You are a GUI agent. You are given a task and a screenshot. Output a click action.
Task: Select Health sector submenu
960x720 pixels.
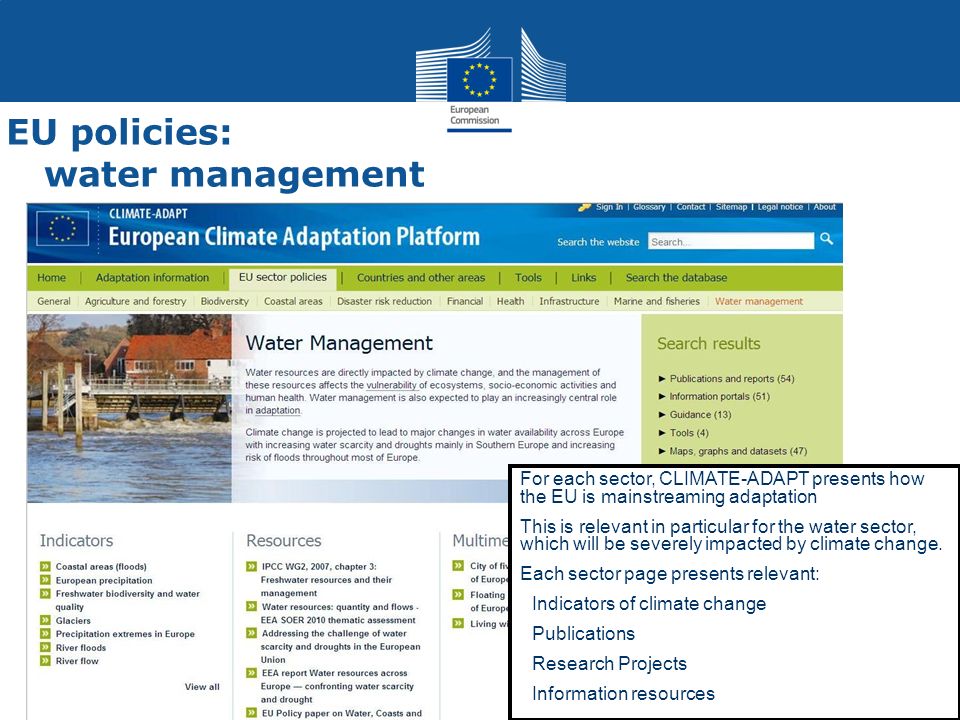(x=511, y=301)
